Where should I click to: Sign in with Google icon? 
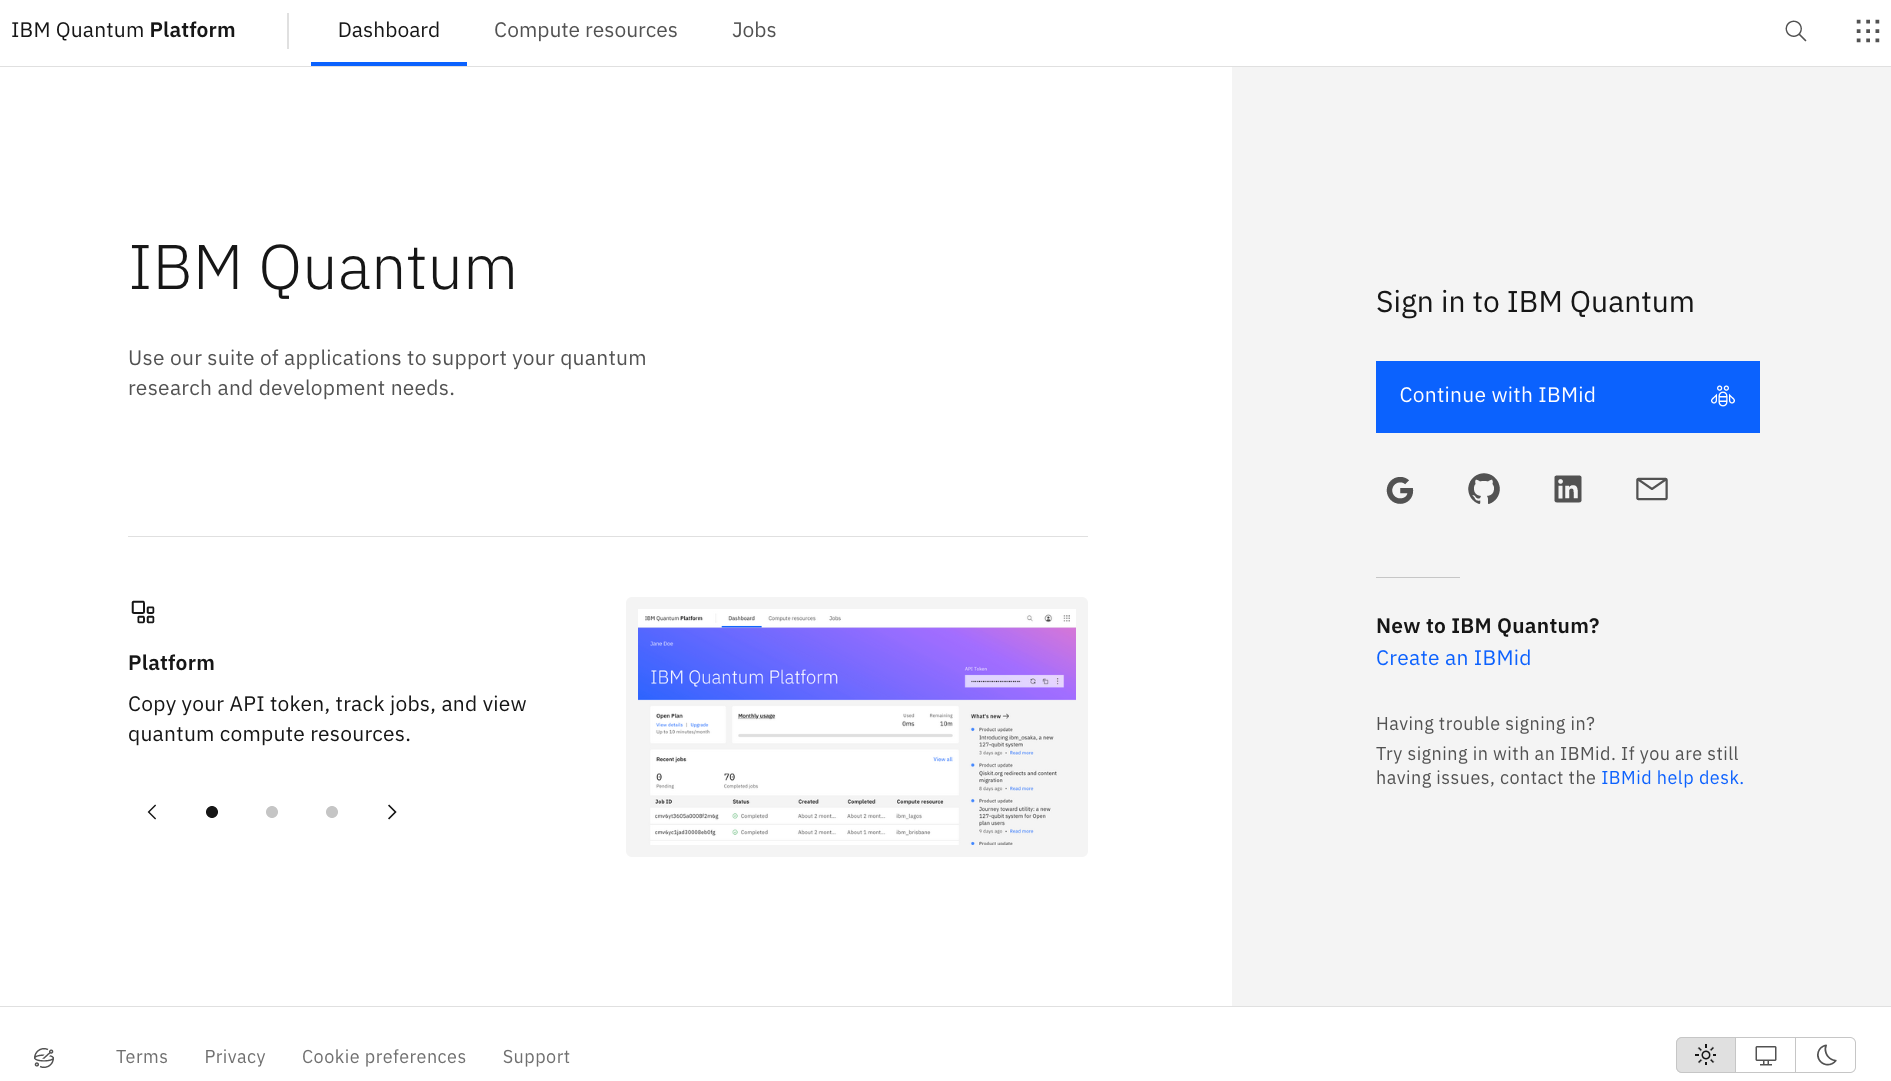point(1400,490)
